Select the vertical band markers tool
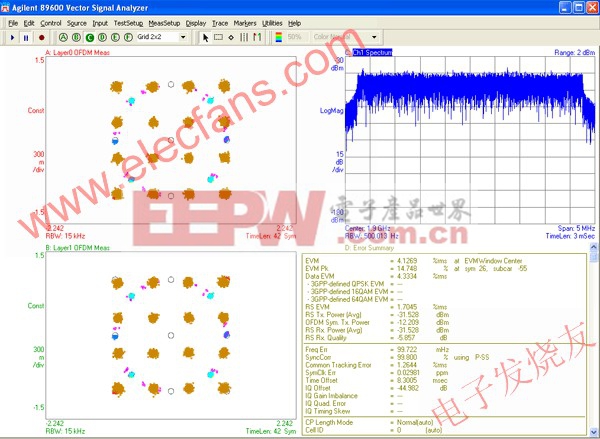Viewport: 600px width, 439px height. pyautogui.click(x=244, y=38)
